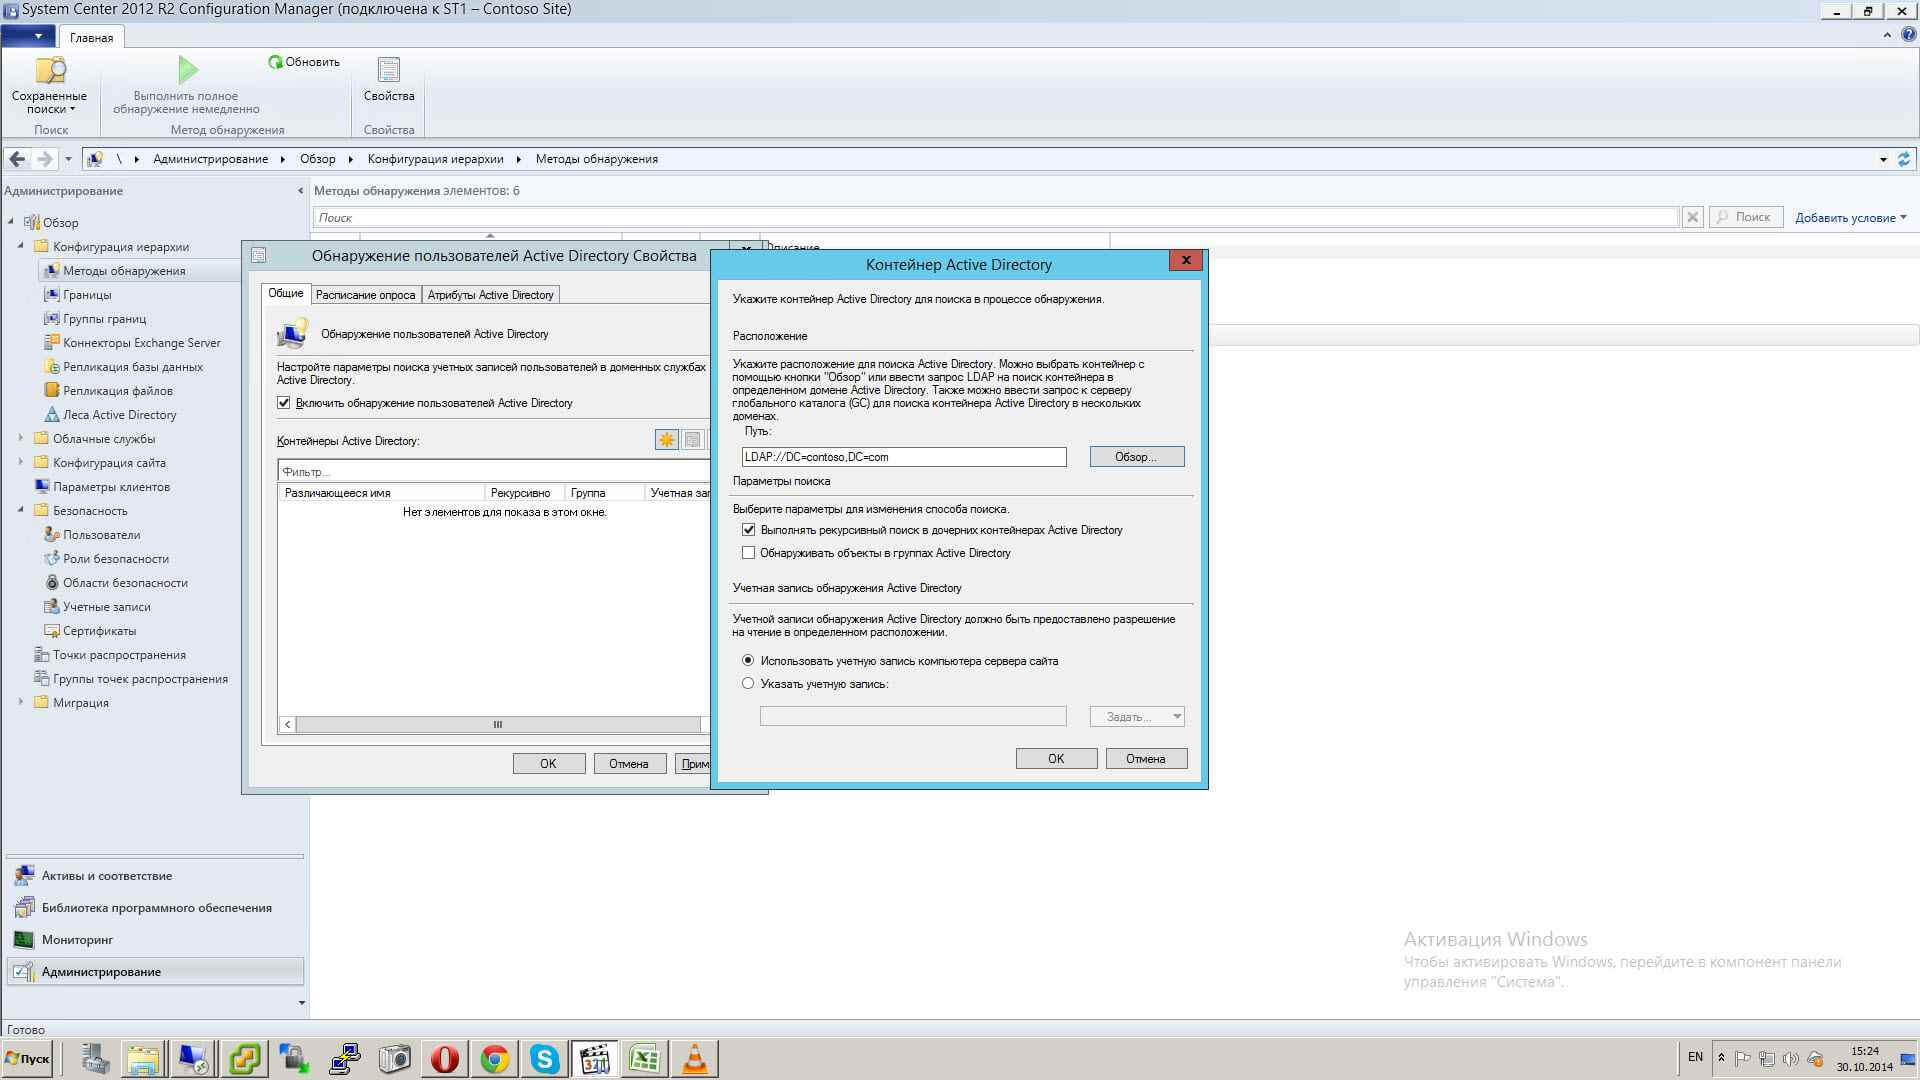
Task: Select Сертификаты node in the tree
Action: pos(99,631)
